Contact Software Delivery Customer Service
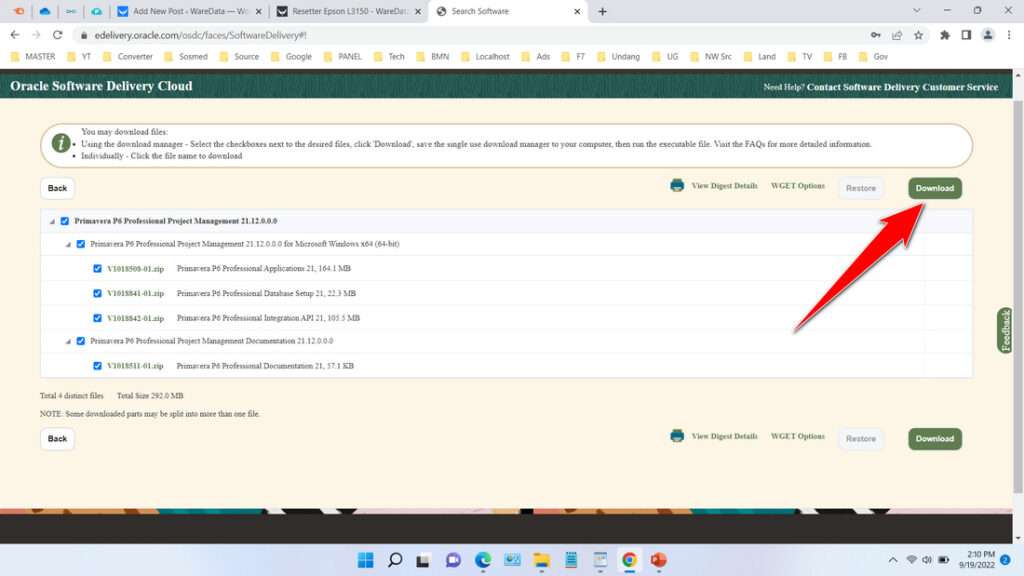 pyautogui.click(x=902, y=87)
